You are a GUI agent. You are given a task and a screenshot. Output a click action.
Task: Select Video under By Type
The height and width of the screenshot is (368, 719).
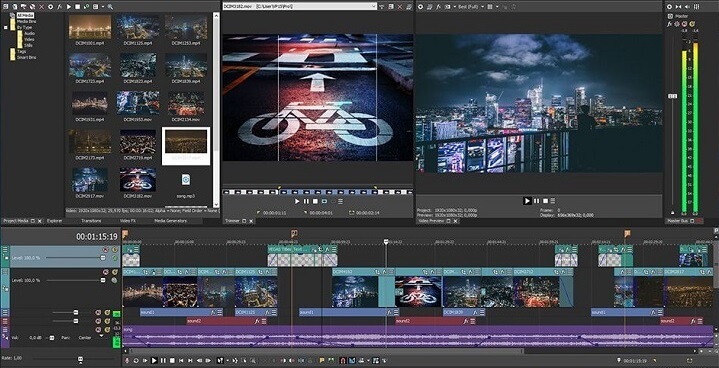pyautogui.click(x=28, y=39)
